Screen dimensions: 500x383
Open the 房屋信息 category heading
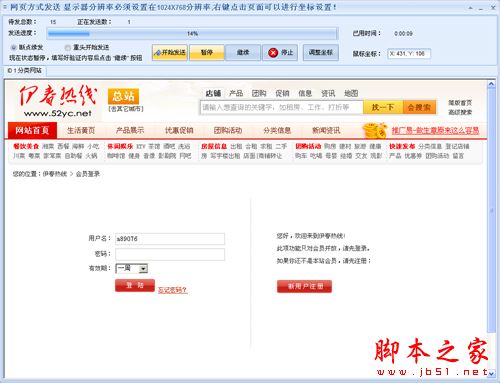(x=214, y=146)
